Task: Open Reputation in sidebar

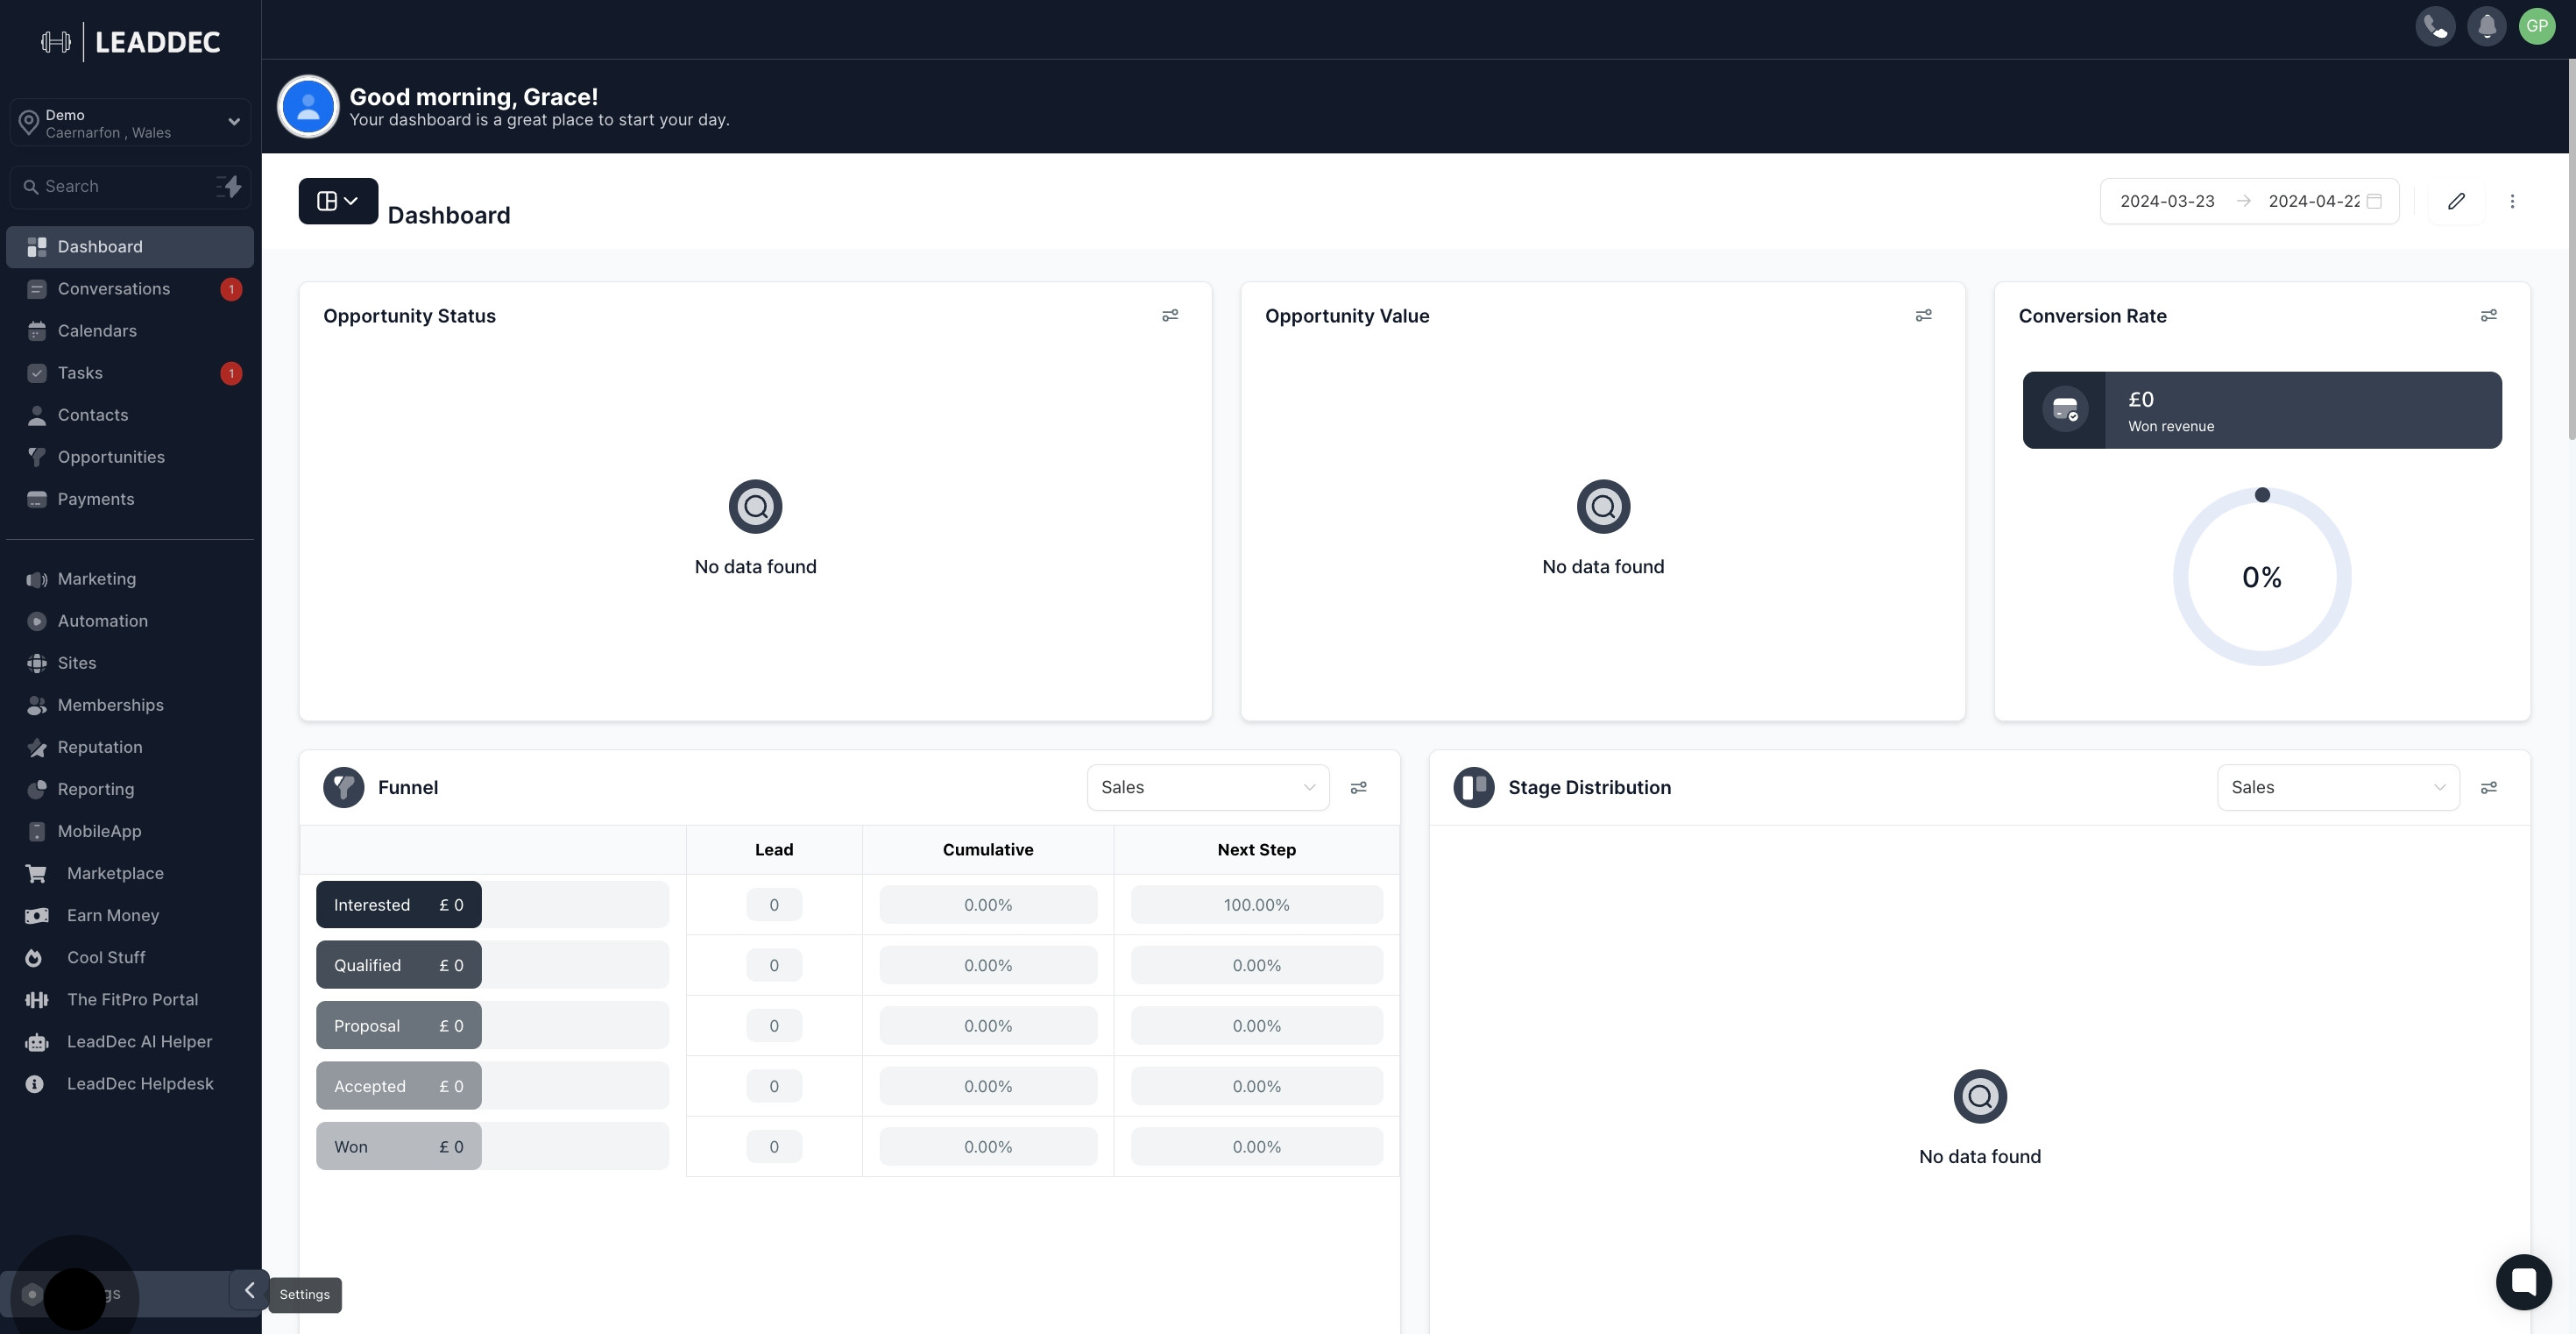Action: tap(130, 747)
